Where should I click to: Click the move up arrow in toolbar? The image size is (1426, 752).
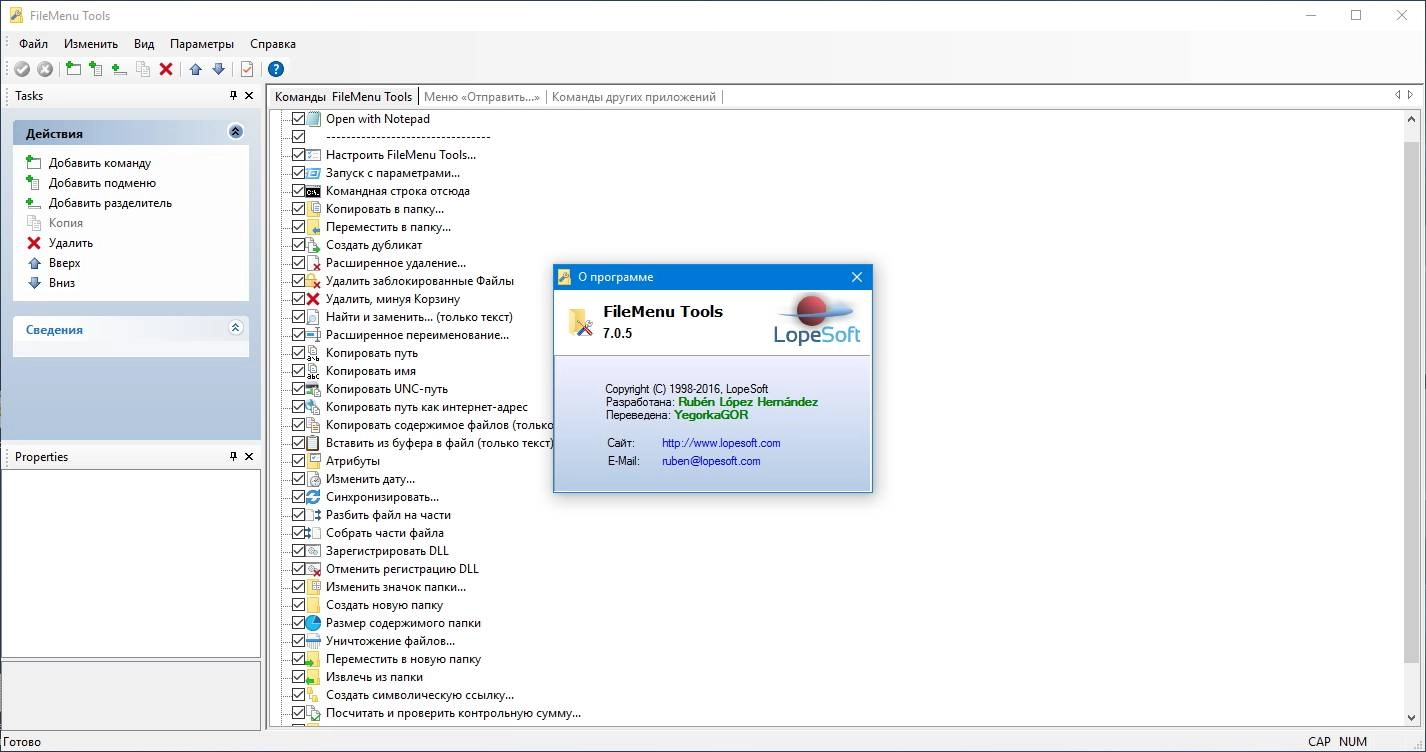(x=195, y=69)
